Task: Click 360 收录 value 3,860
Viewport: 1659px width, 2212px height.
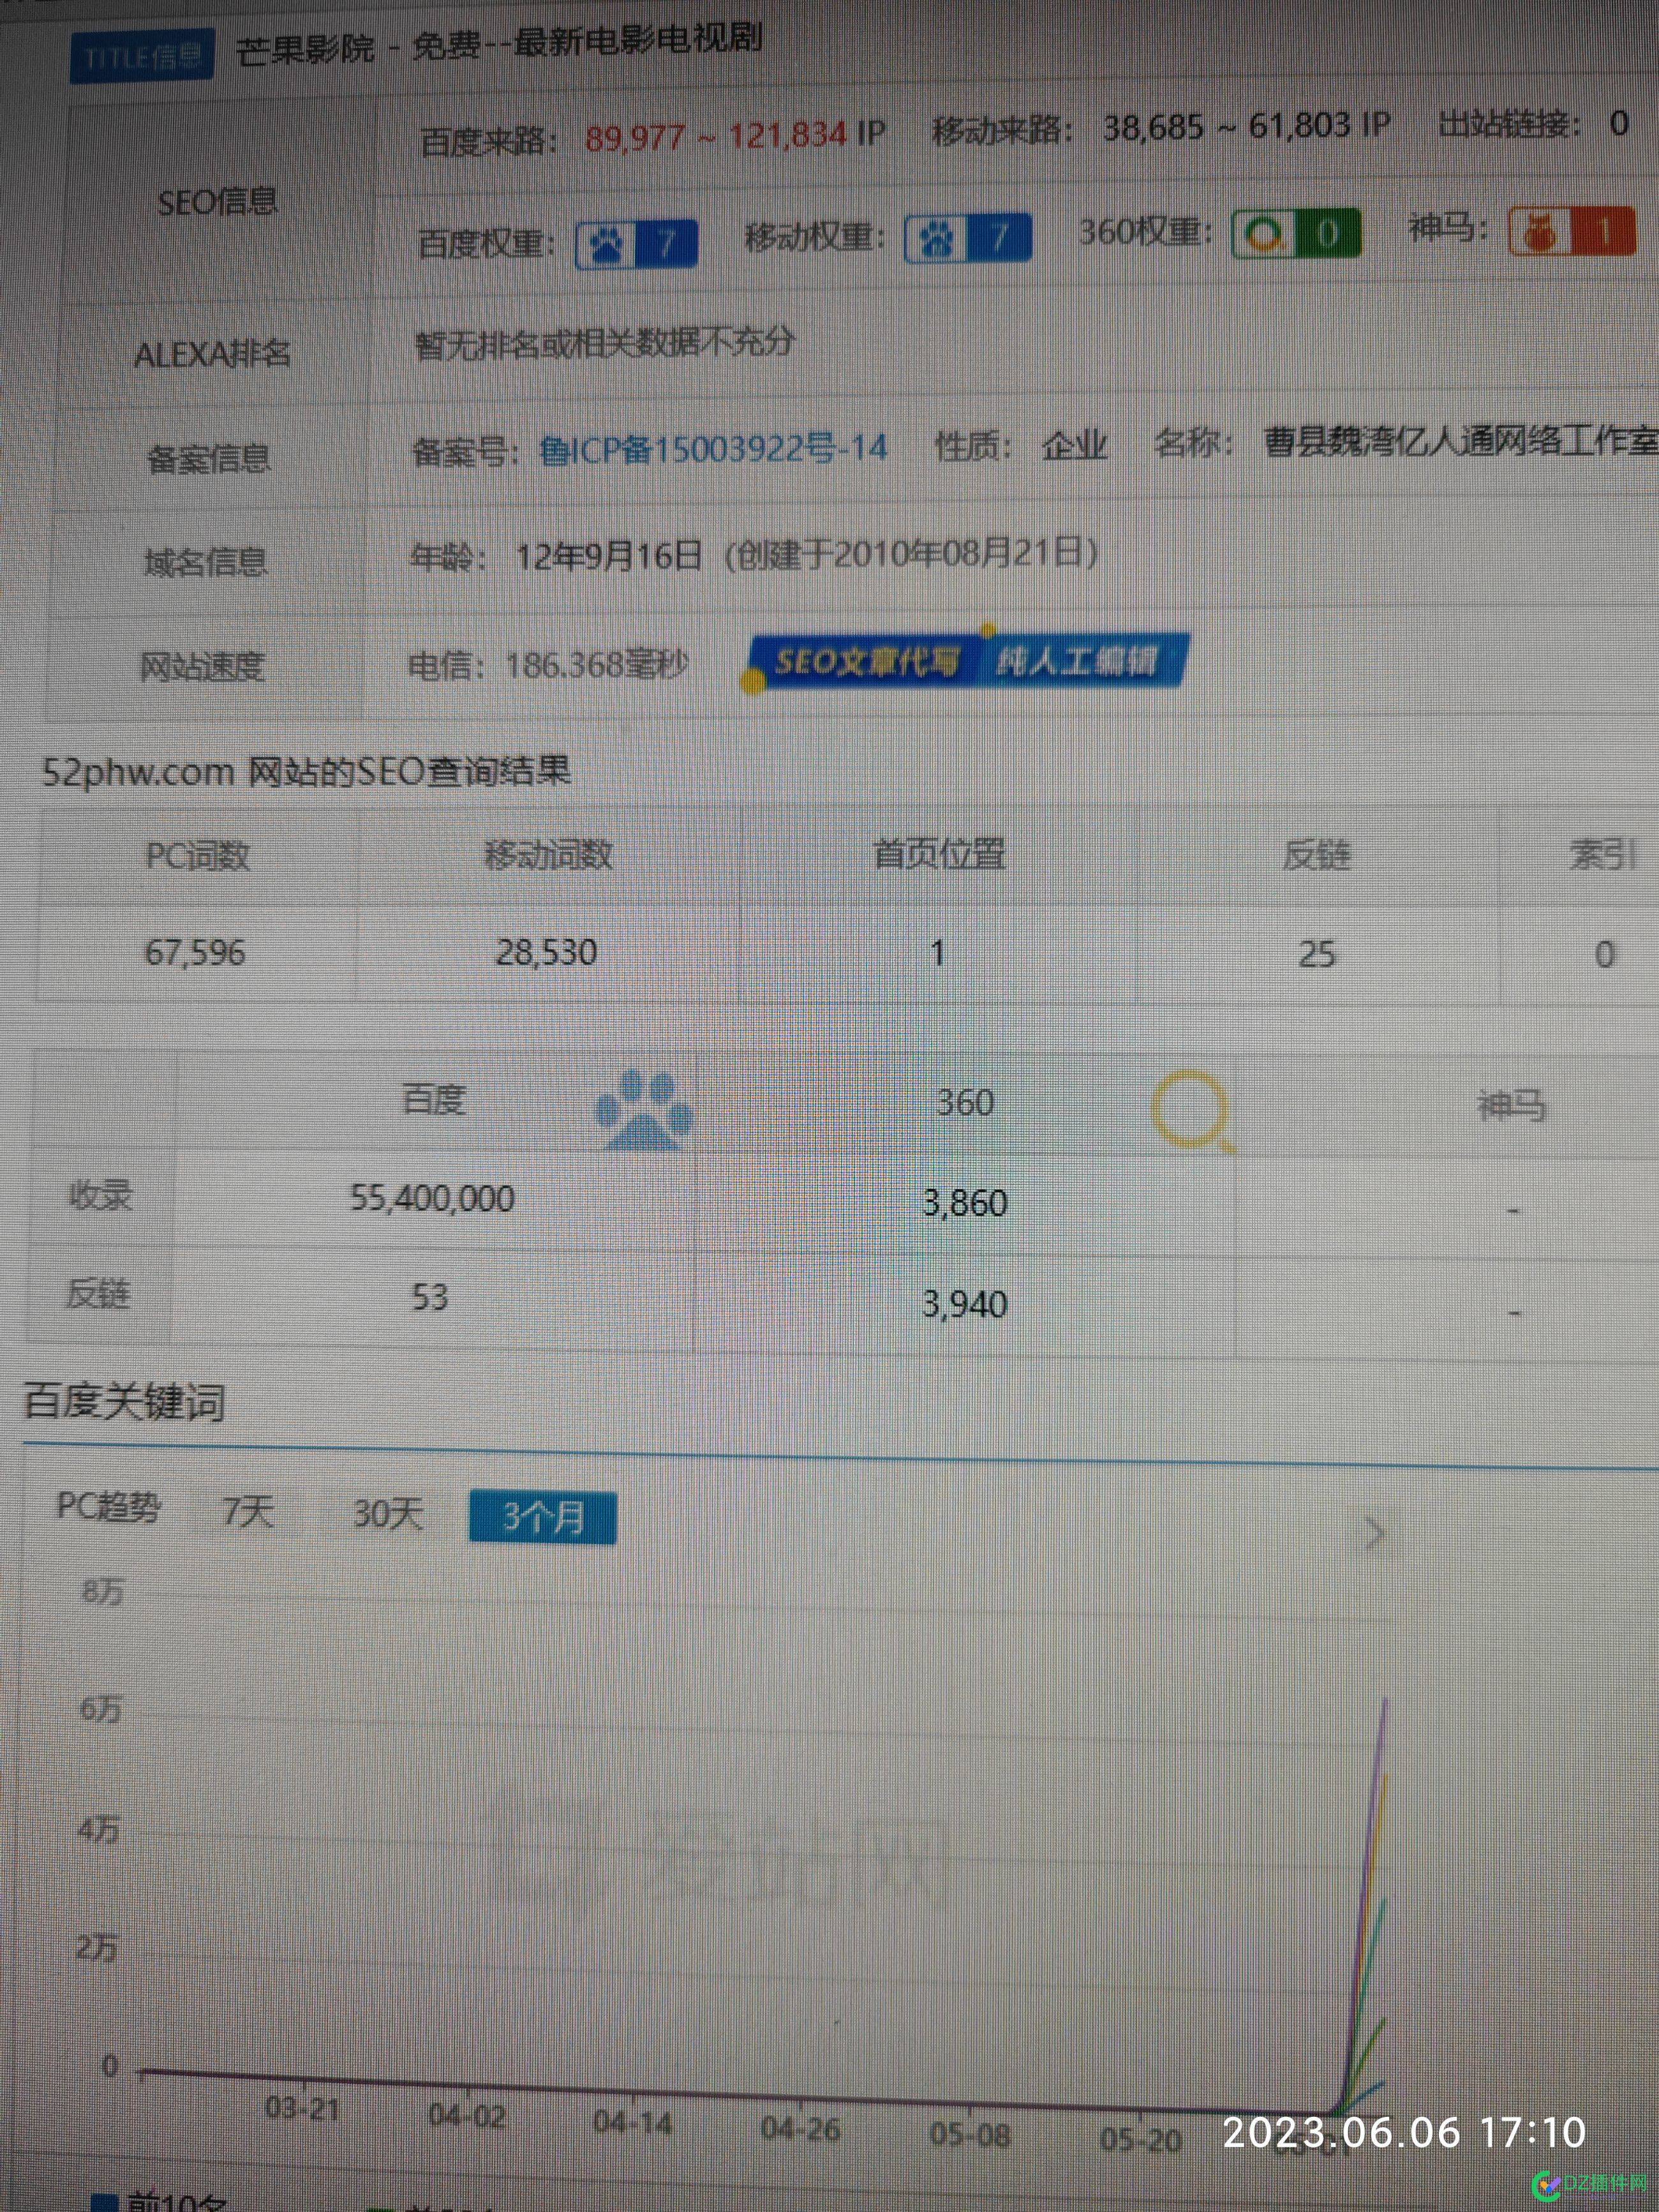Action: coord(965,1203)
